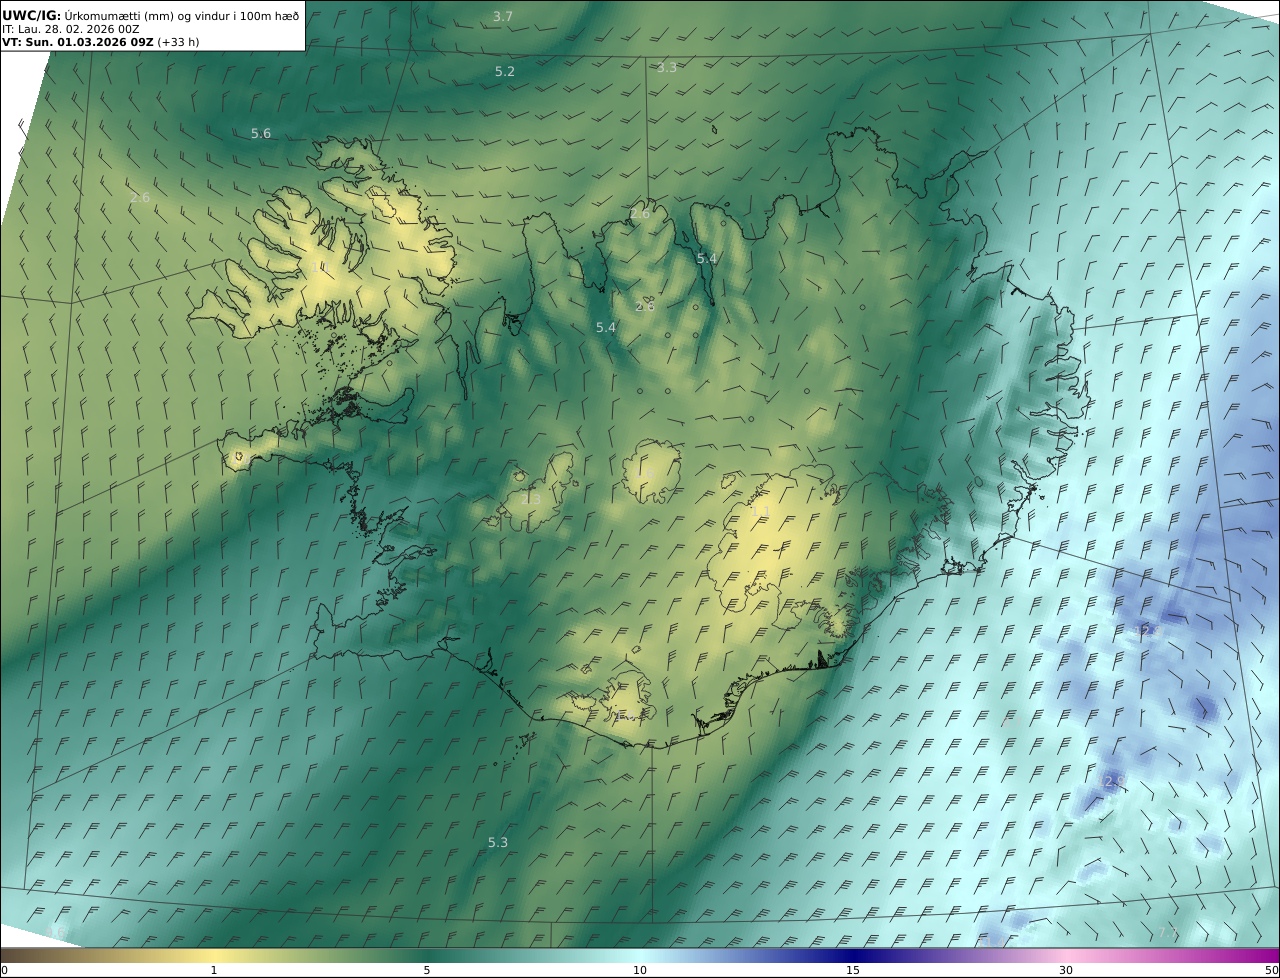Click the 3.7 value label on the map

503,16
